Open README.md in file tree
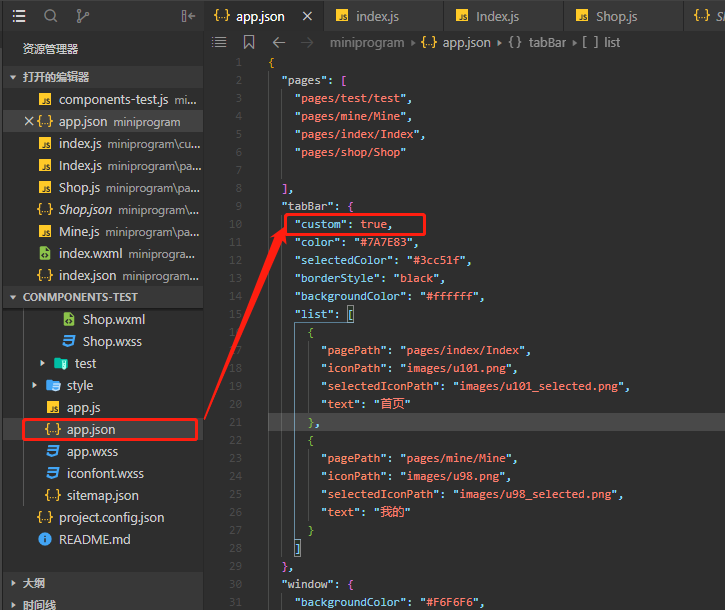This screenshot has height=610, width=725. [103, 539]
